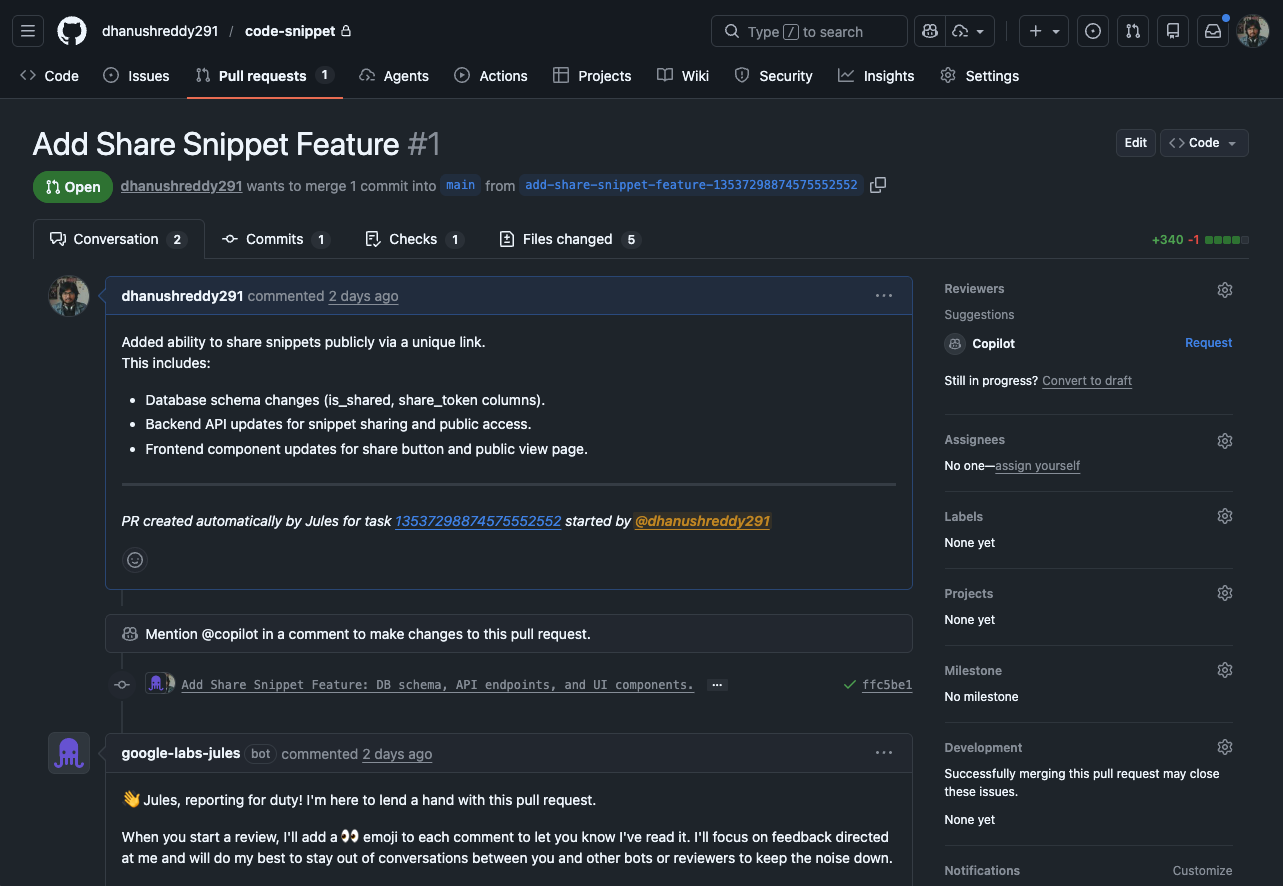Click the first comment's 2 days ago timestamp
This screenshot has height=886, width=1283.
[x=363, y=296]
